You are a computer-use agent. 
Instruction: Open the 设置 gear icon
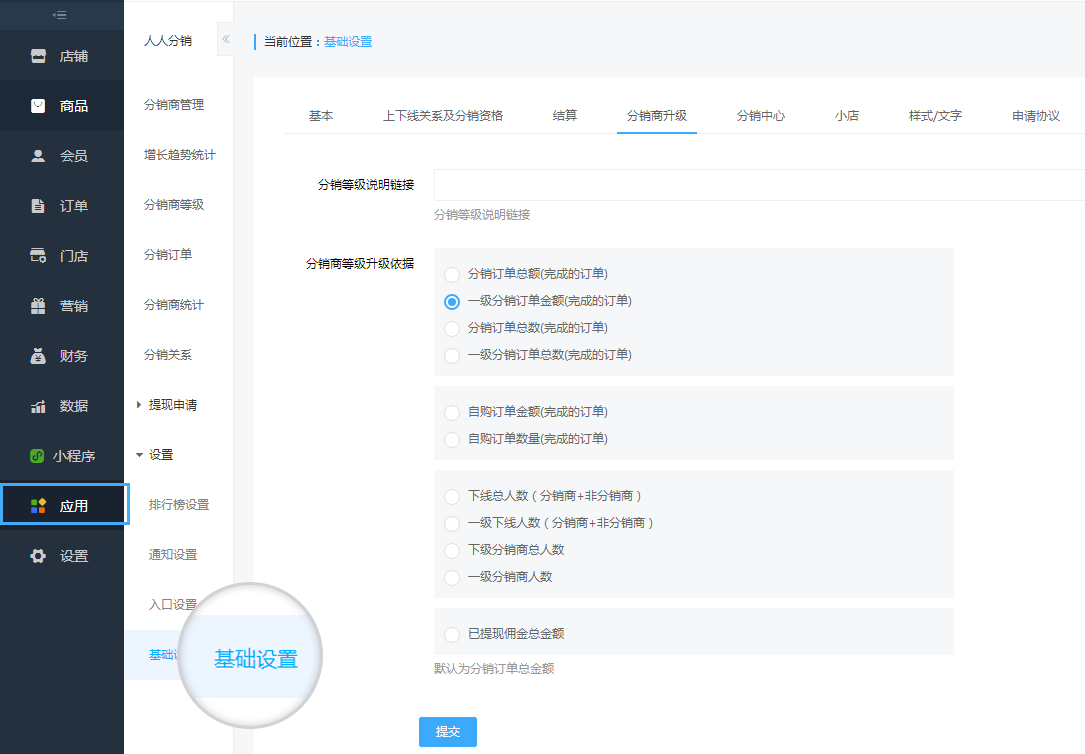click(x=38, y=555)
